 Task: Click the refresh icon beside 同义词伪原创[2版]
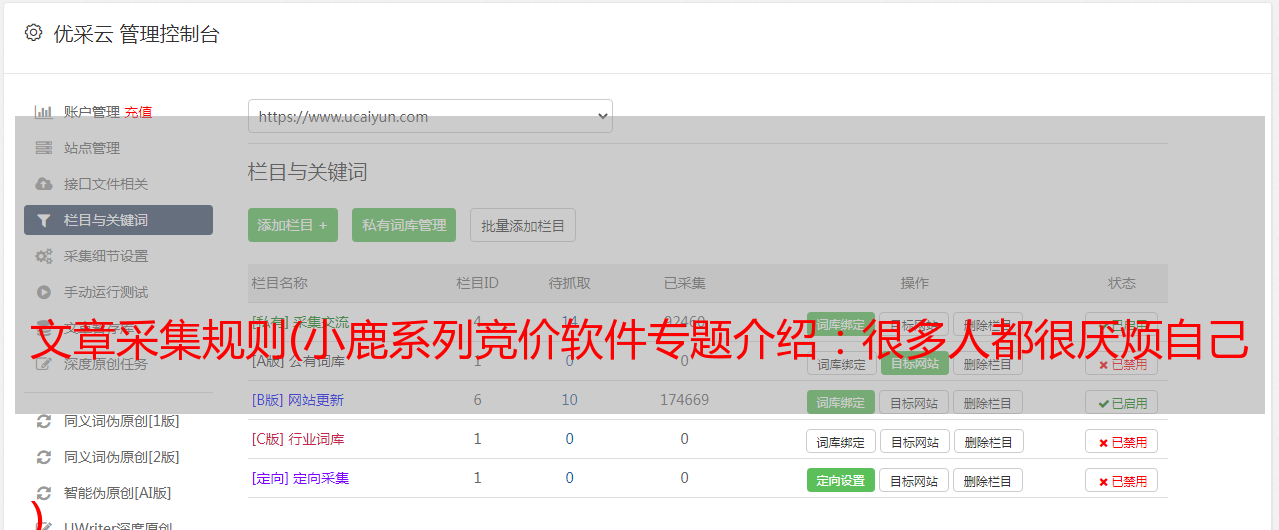click(44, 457)
